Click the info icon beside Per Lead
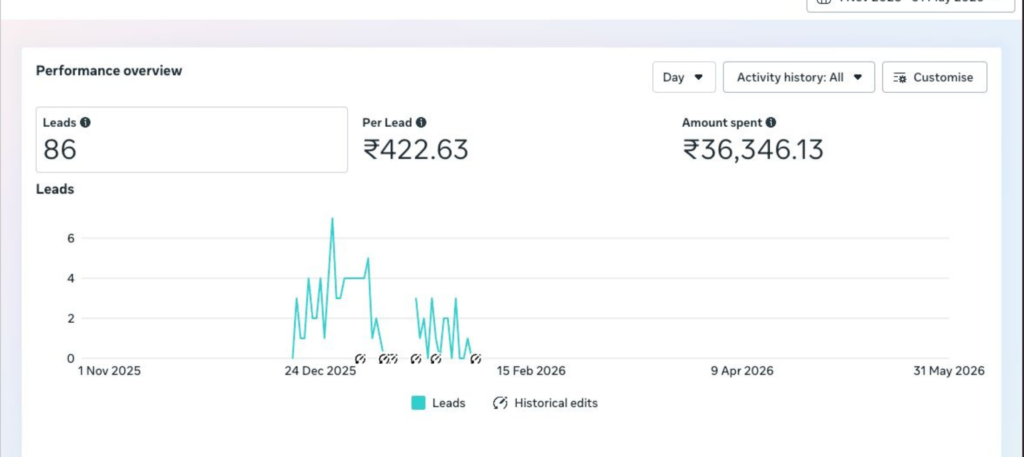 pyautogui.click(x=421, y=122)
